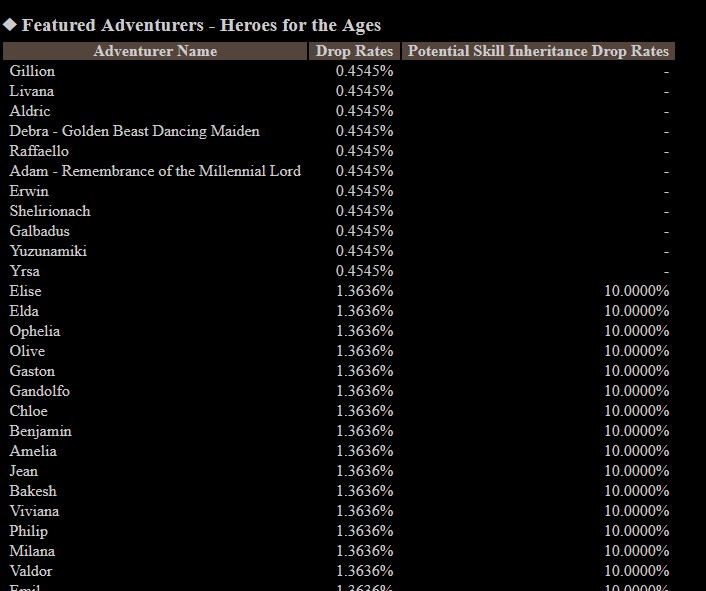
Task: Click the adventurer name Jean
Action: coord(23,471)
